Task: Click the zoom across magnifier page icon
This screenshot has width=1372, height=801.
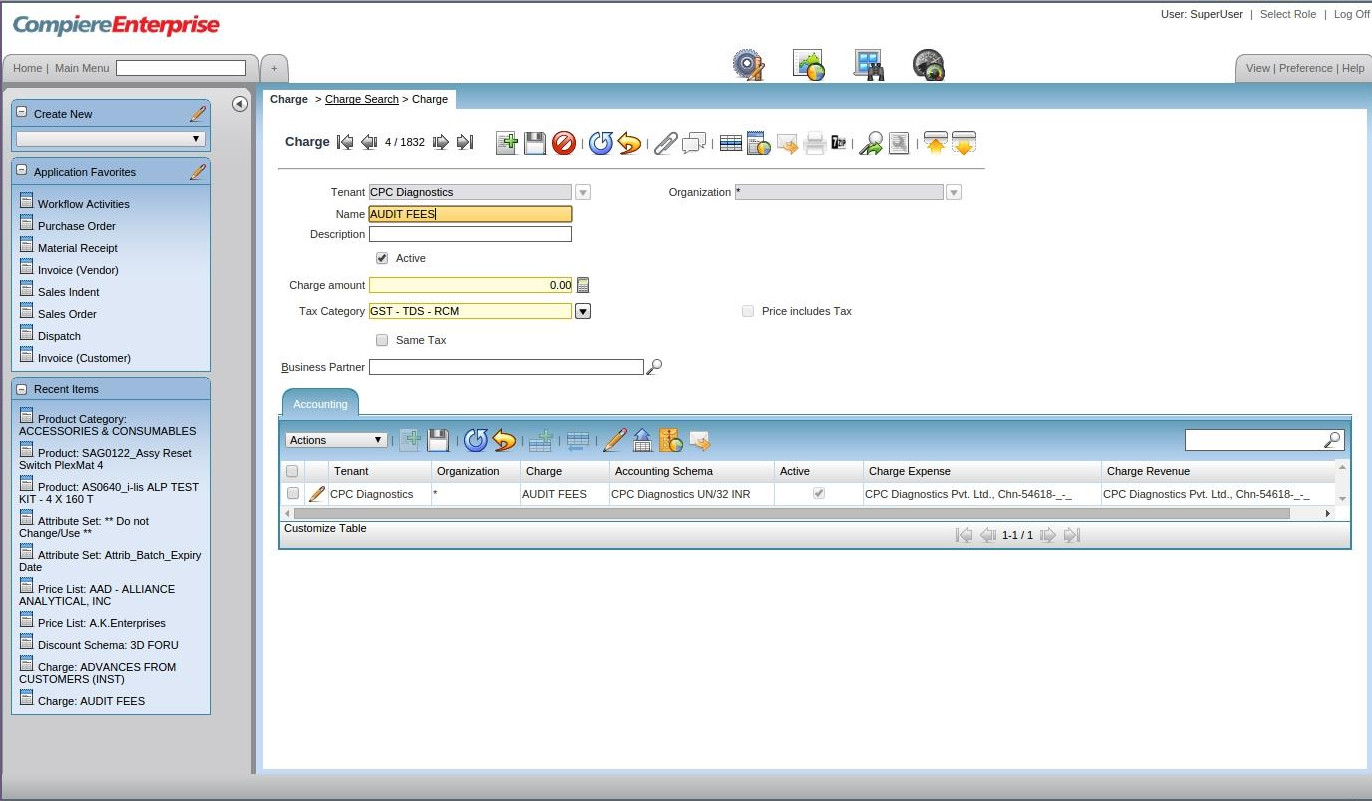Action: (899, 143)
